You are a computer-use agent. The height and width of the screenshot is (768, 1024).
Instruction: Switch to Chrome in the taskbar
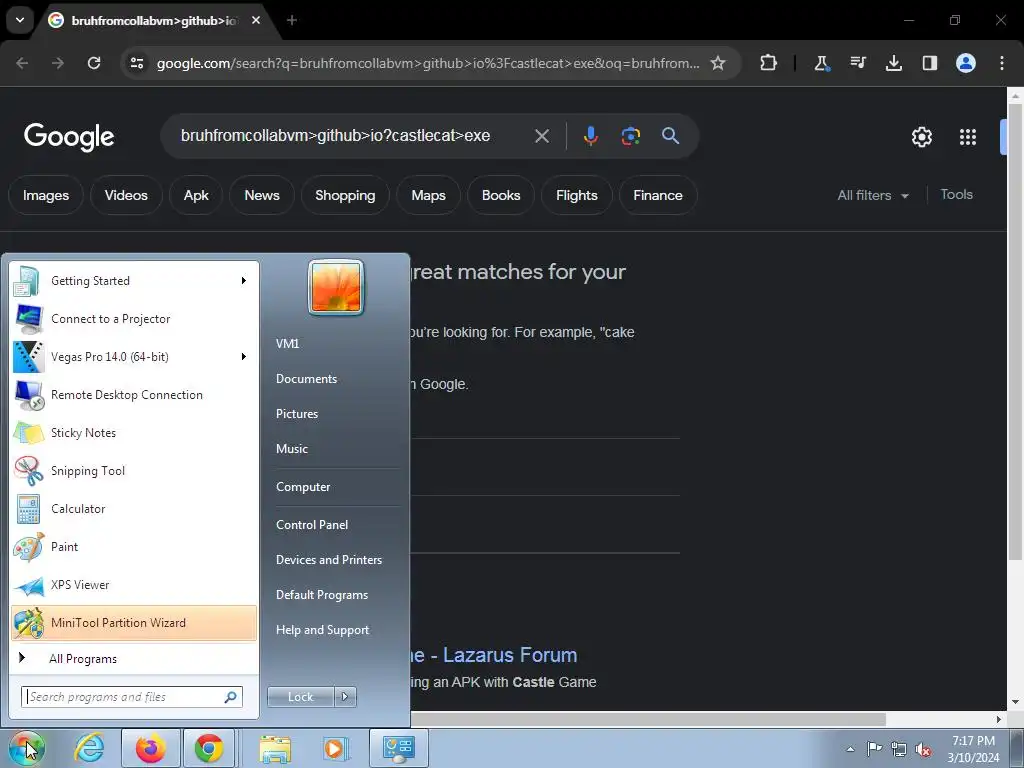pos(209,748)
